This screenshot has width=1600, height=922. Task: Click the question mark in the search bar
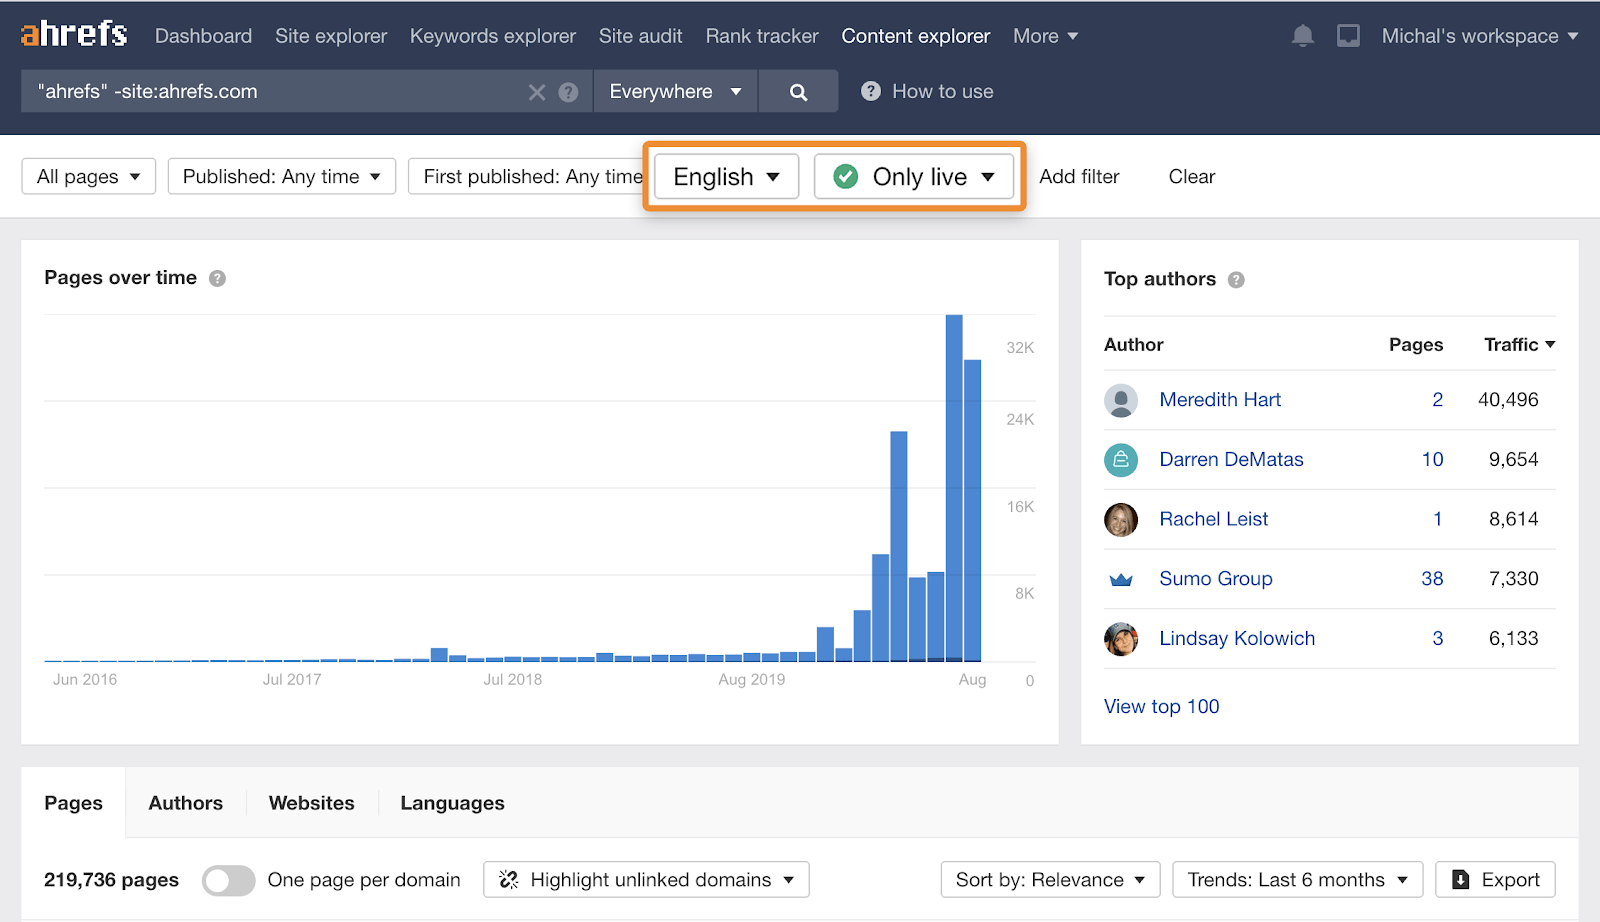568,91
